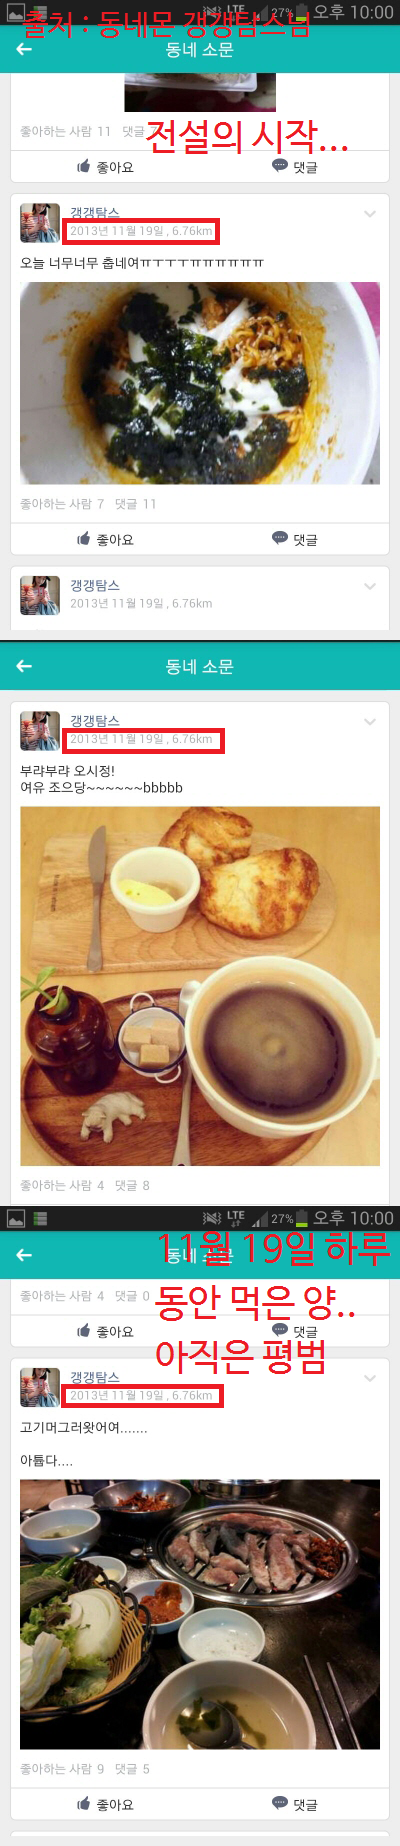The width and height of the screenshot is (400, 1846).
Task: Tap the back arrow beside the second 동네 소문 title
Action: point(24,666)
